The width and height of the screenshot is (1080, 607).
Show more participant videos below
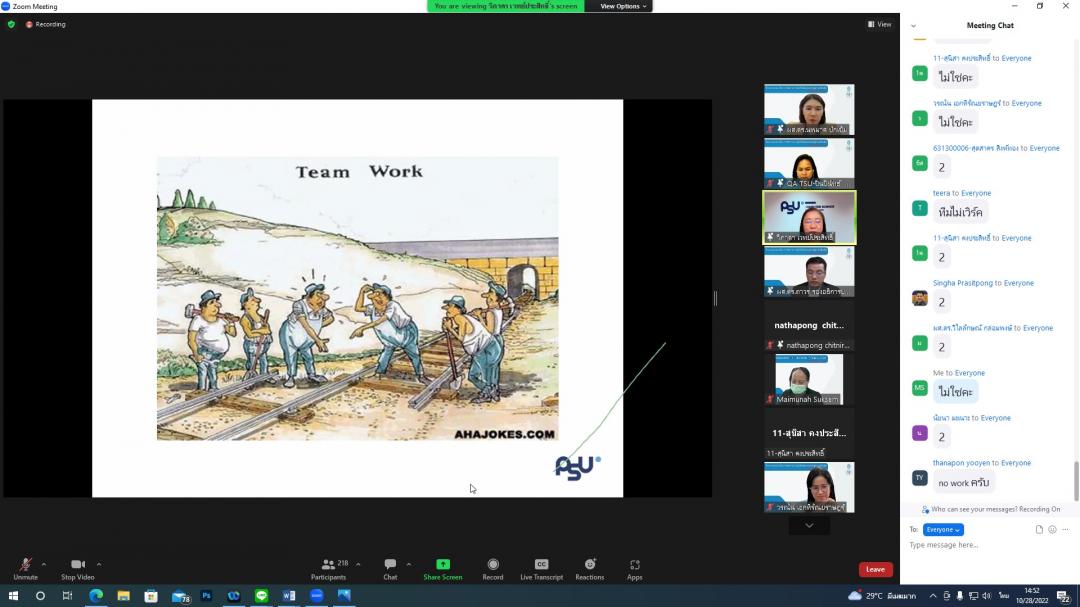tap(809, 526)
